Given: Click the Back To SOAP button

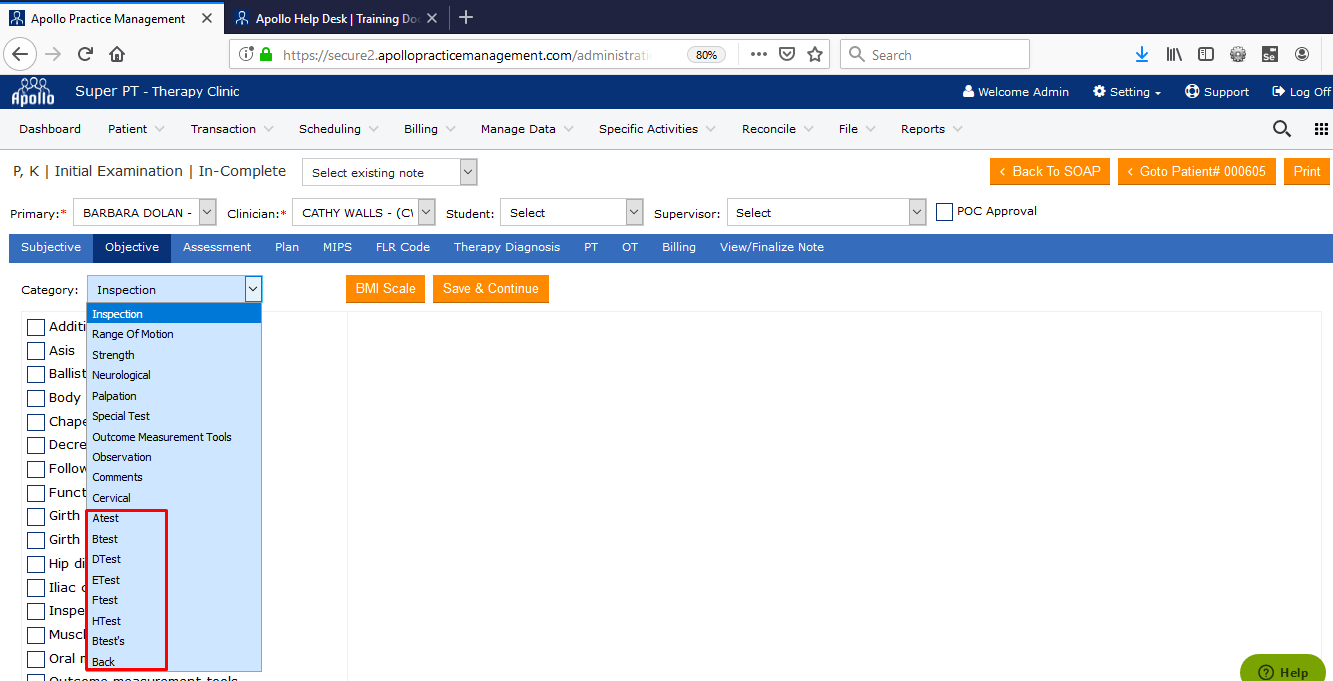Looking at the screenshot, I should pos(1049,171).
